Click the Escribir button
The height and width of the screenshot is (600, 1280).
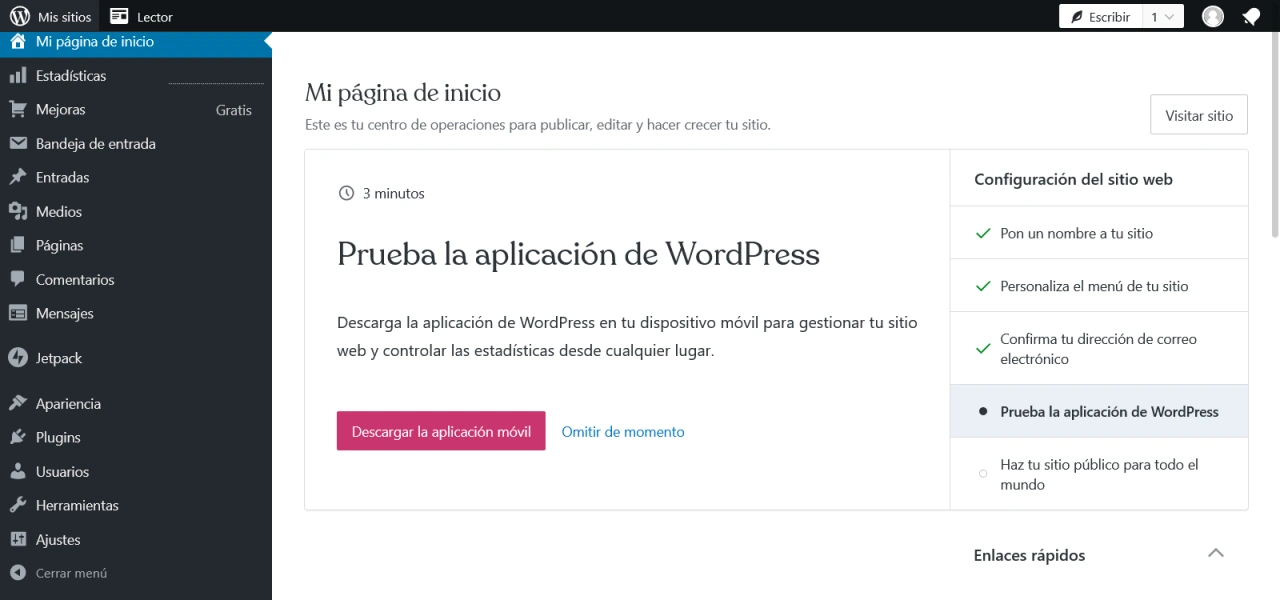(x=1100, y=16)
